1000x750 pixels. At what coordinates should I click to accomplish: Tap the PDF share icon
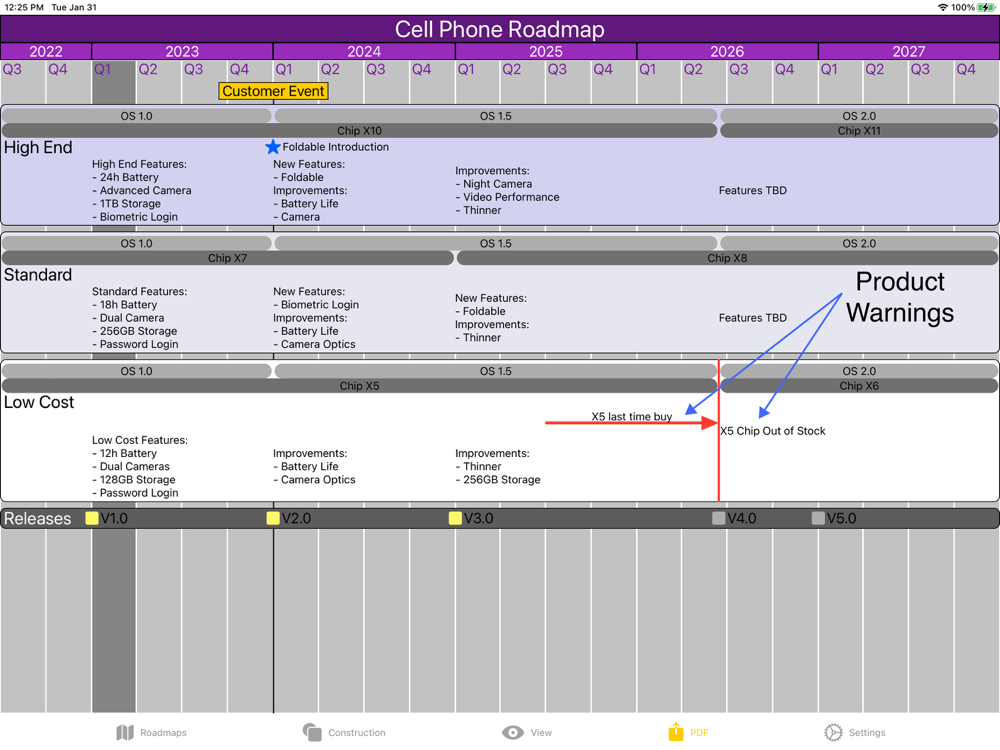[676, 732]
